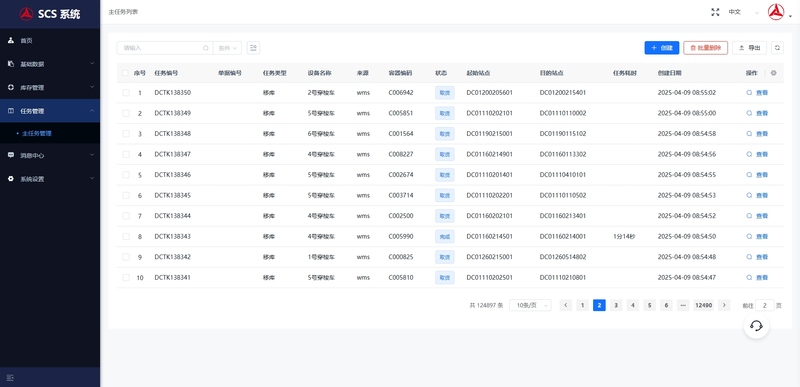Click container code C006942

[x=401, y=93]
